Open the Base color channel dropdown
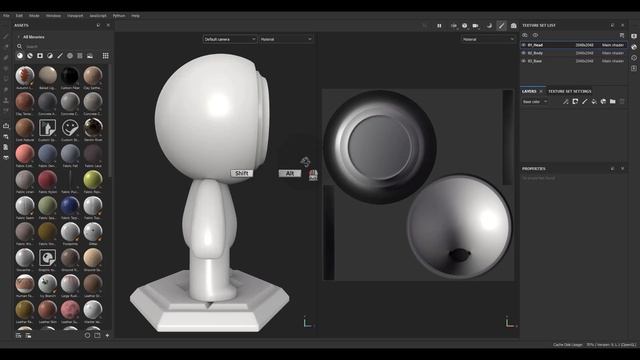This screenshot has width=640, height=360. coord(535,102)
